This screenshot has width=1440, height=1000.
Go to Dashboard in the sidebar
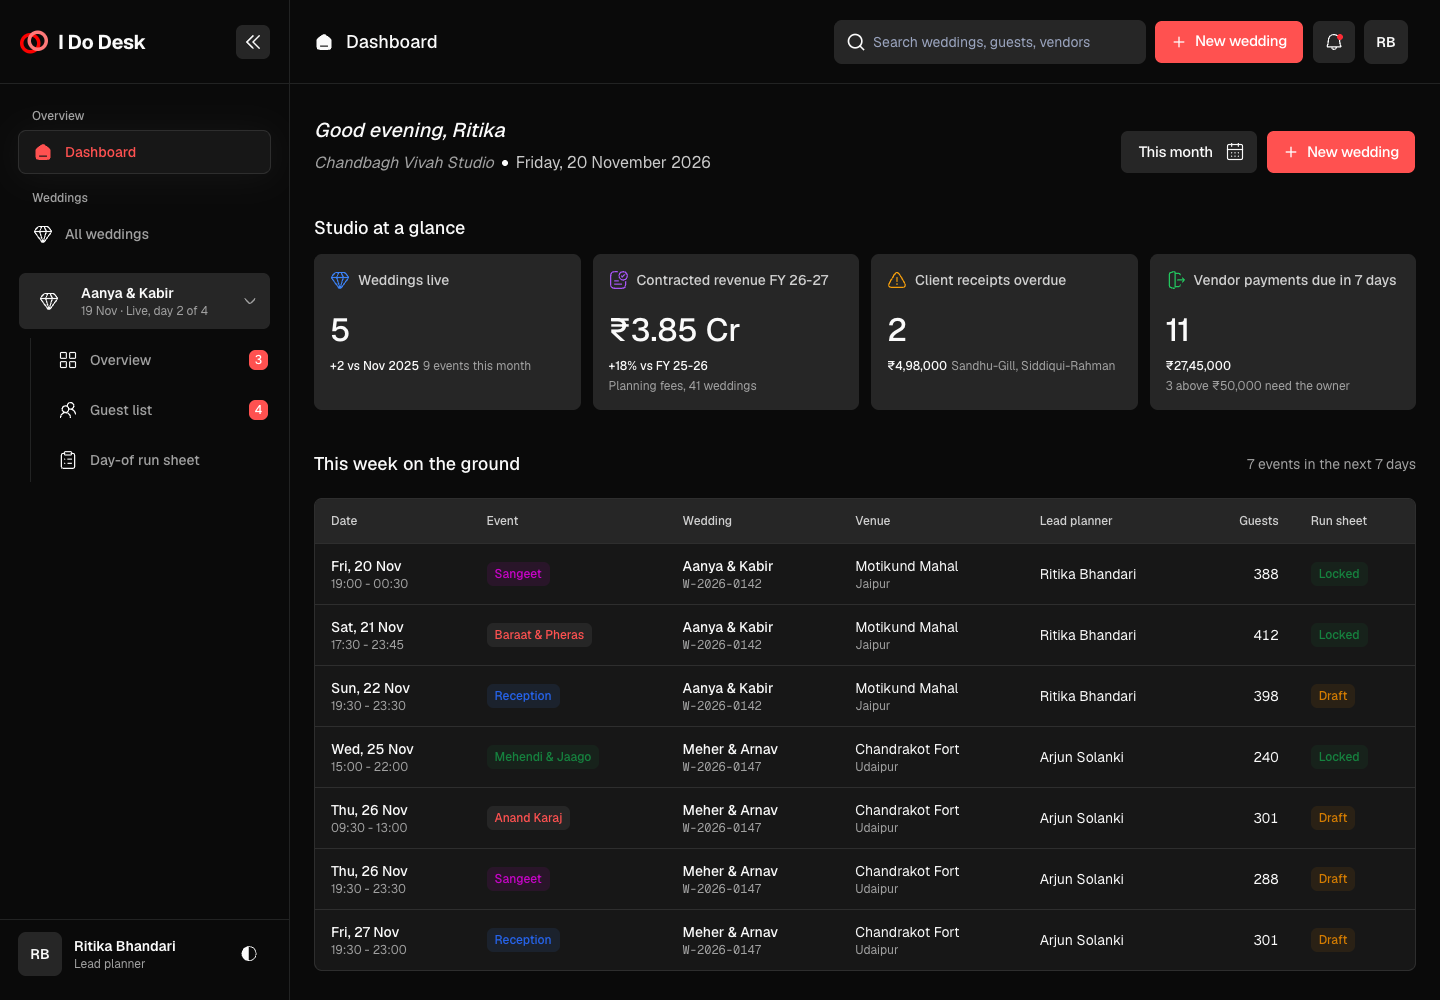(x=144, y=152)
